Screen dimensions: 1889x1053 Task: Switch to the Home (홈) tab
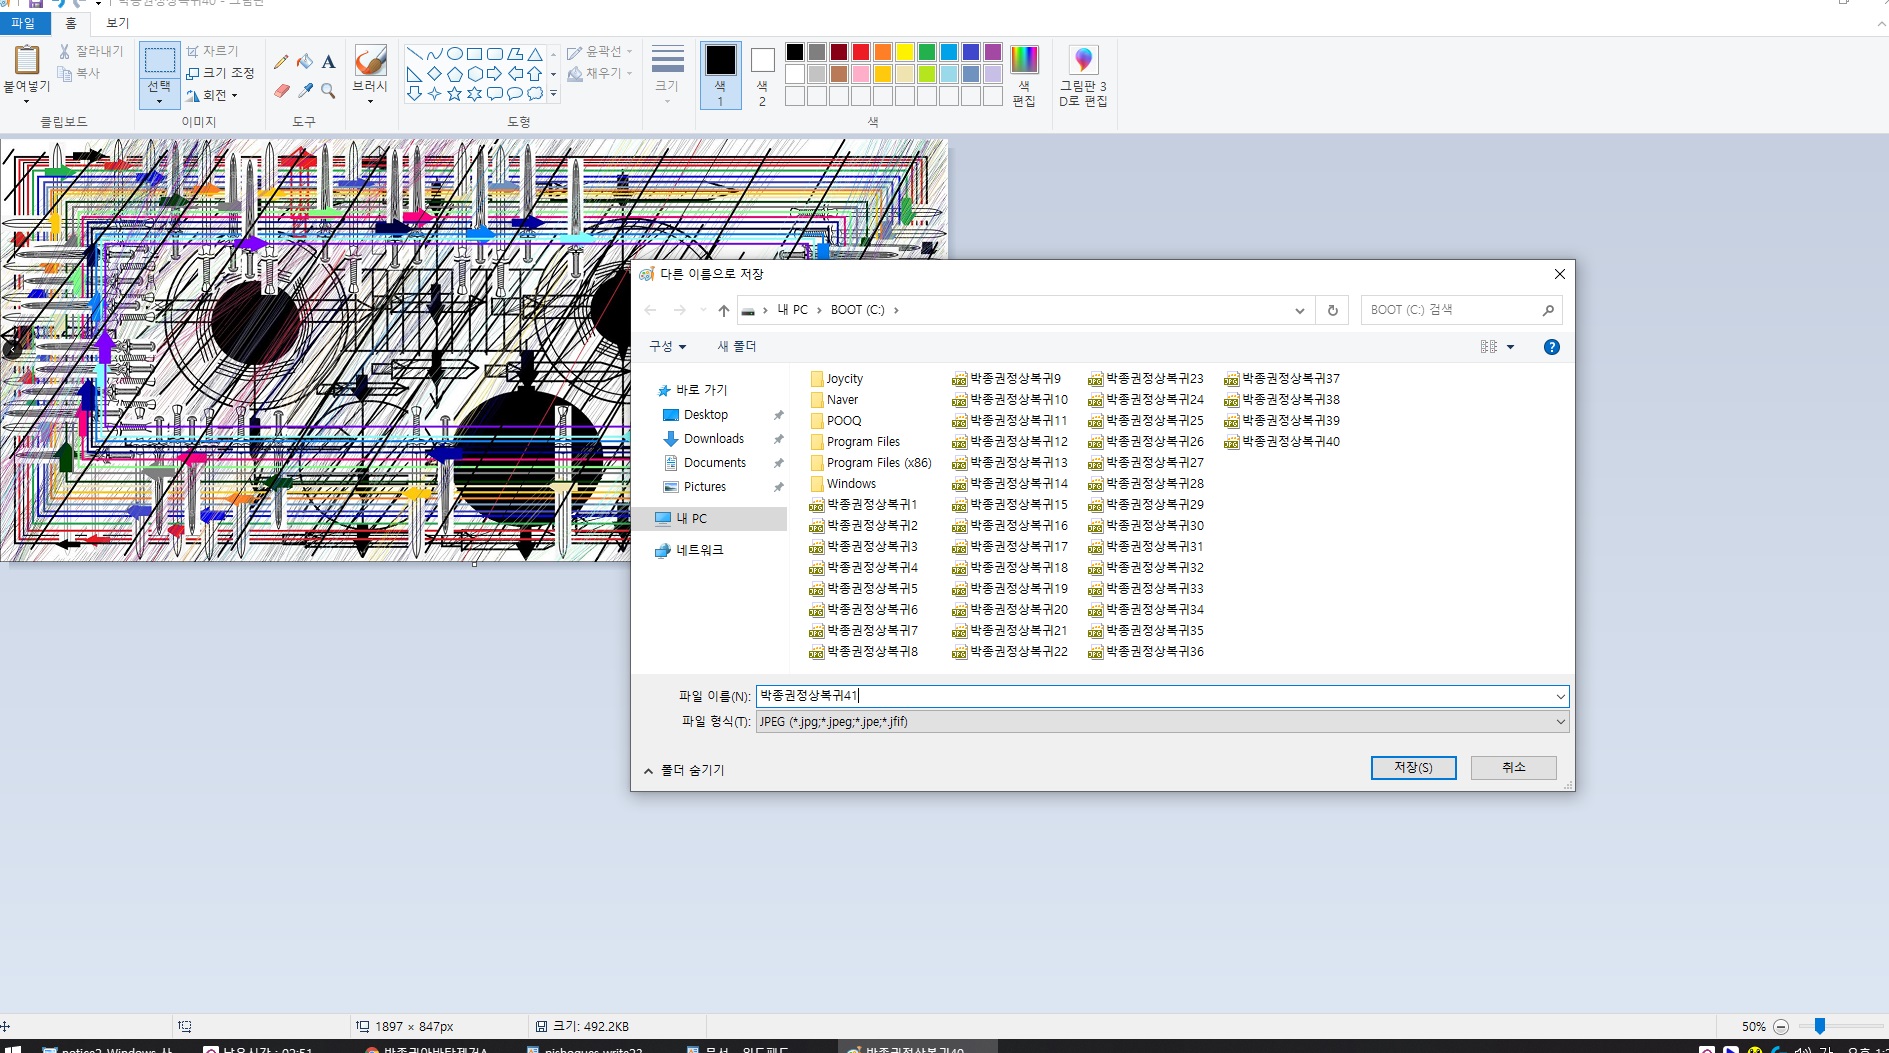coord(71,23)
